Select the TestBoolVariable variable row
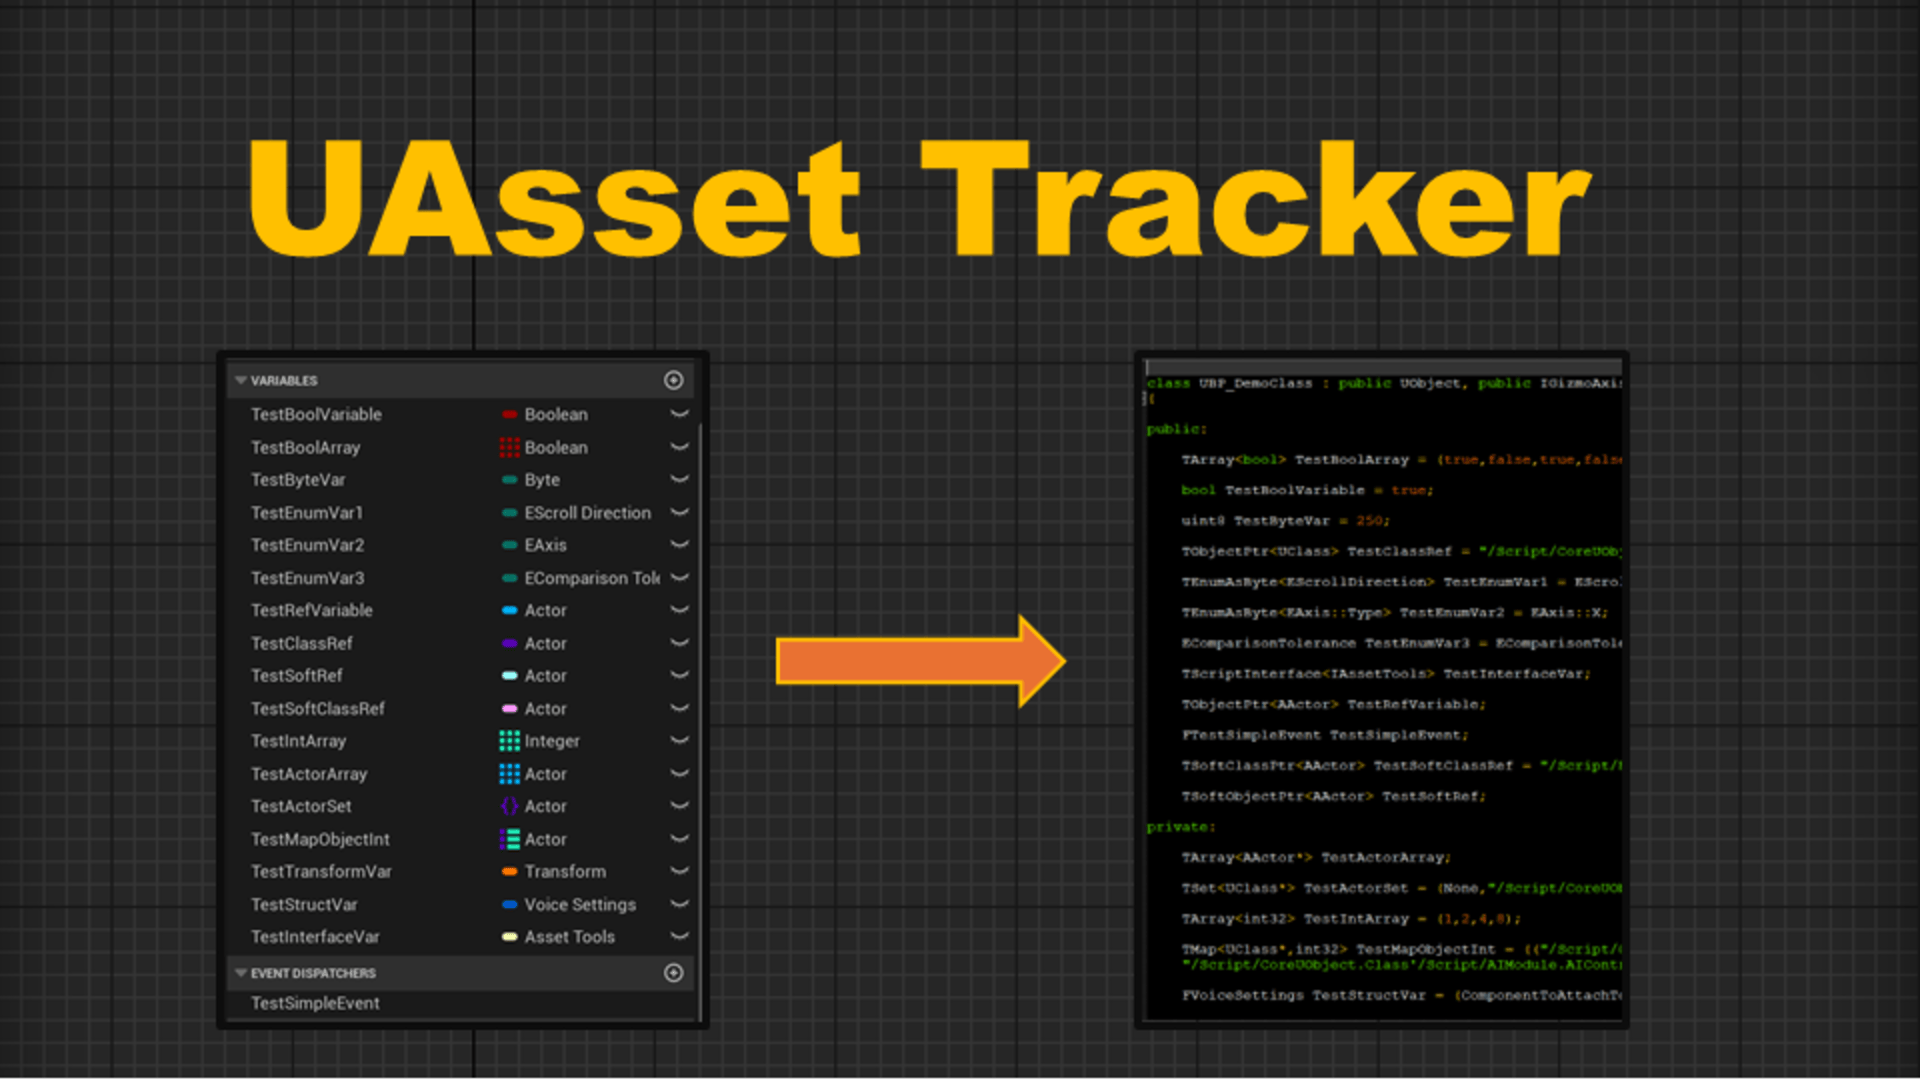Screen dimensions: 1920x1080 click(x=462, y=414)
